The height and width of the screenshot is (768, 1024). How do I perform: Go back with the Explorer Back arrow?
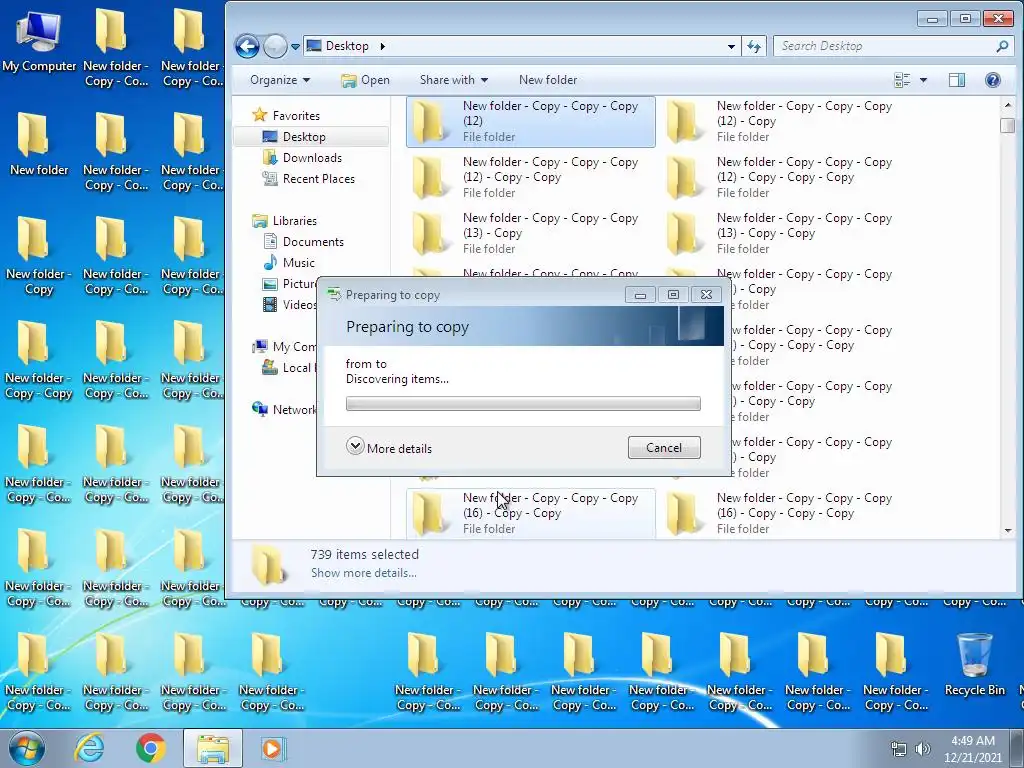(x=247, y=46)
